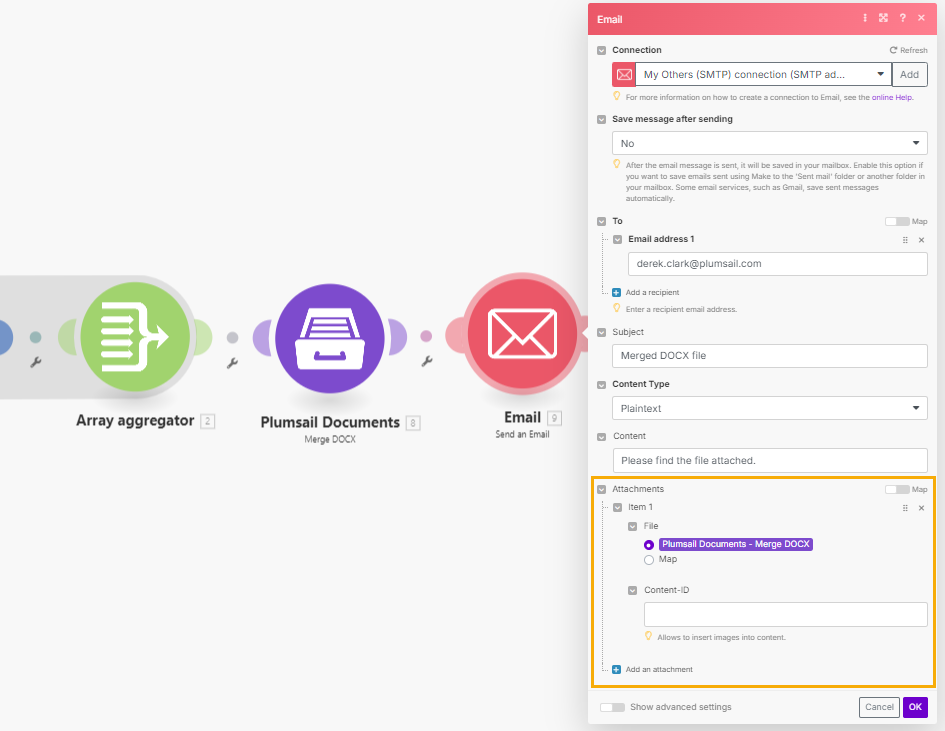
Task: Click the red email connection icon
Action: (x=624, y=75)
